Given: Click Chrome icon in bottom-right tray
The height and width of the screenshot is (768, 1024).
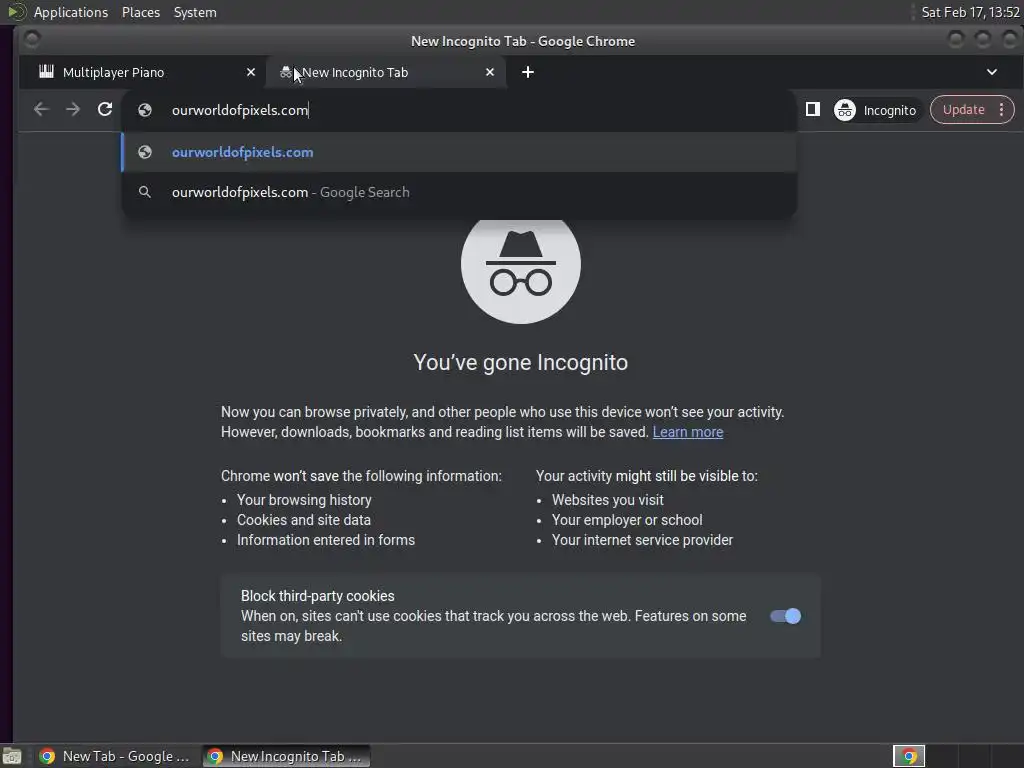Looking at the screenshot, I should (x=909, y=756).
